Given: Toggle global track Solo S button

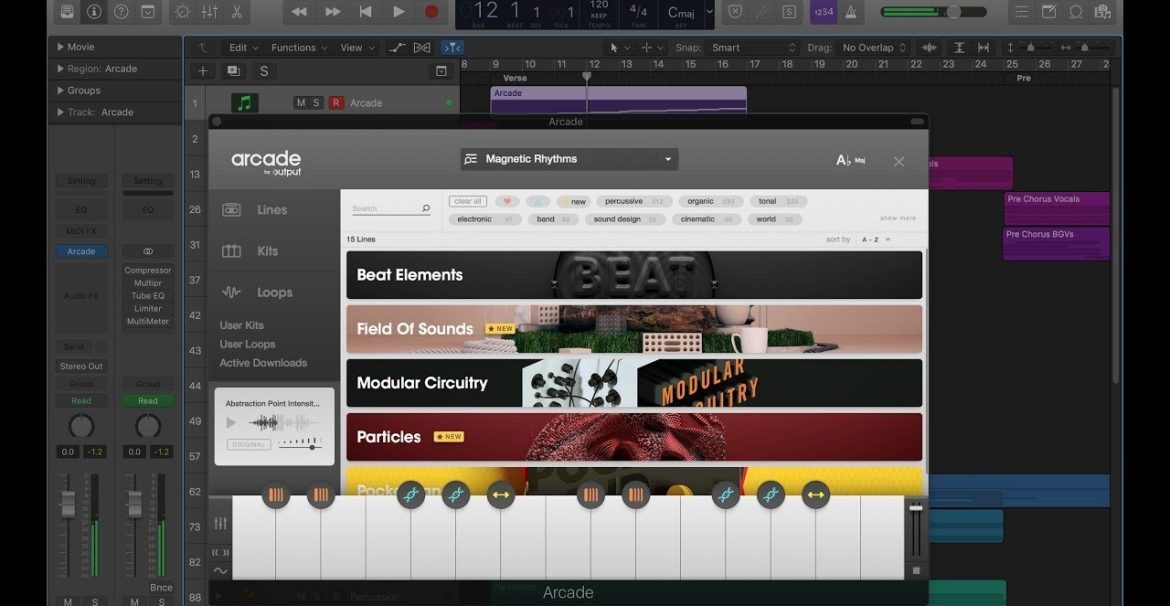Looking at the screenshot, I should tap(263, 71).
